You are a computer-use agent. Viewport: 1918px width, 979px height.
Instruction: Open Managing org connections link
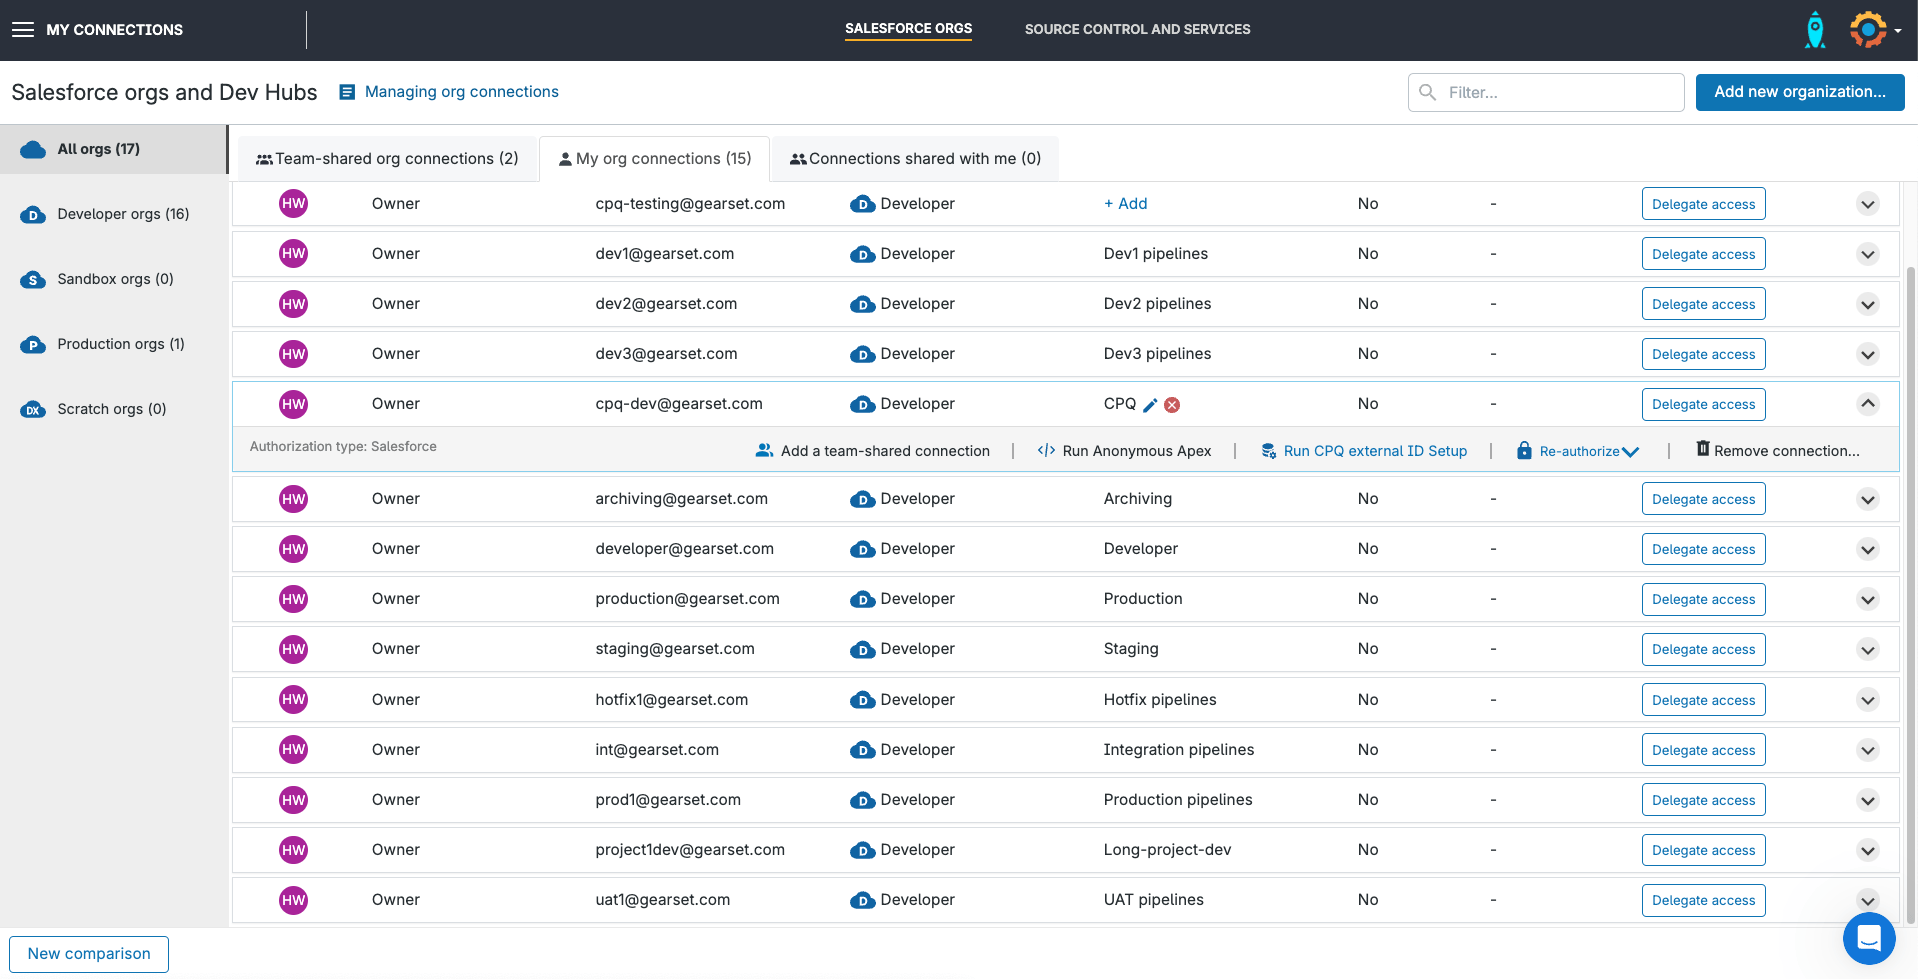(x=461, y=92)
